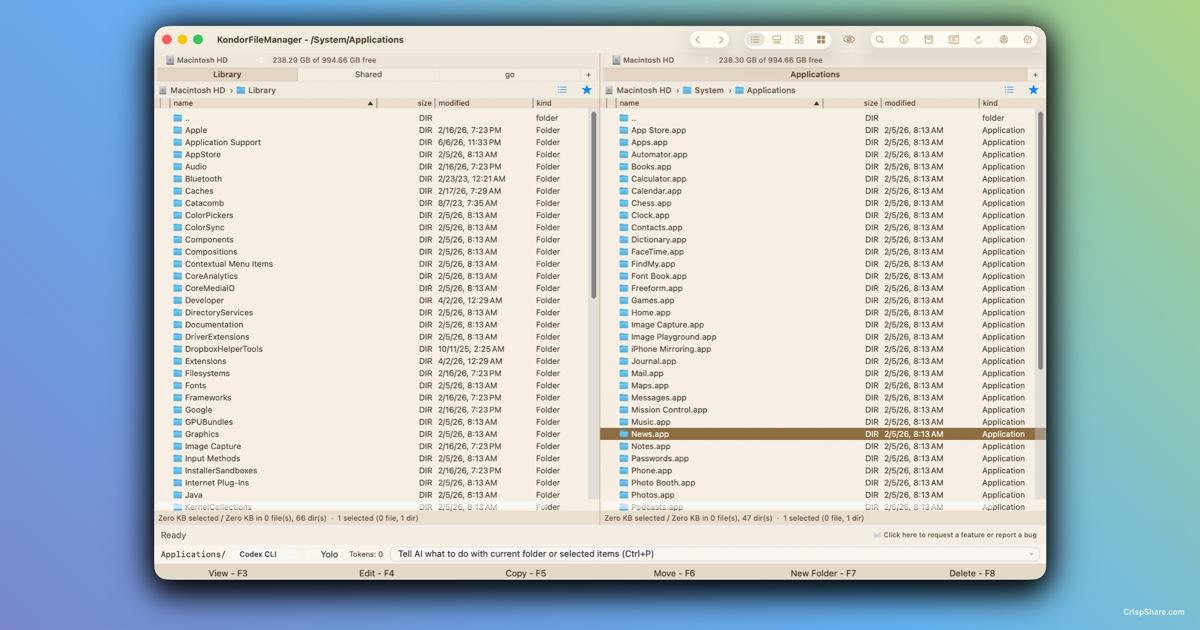Go back with the toolbar back arrow

698,40
